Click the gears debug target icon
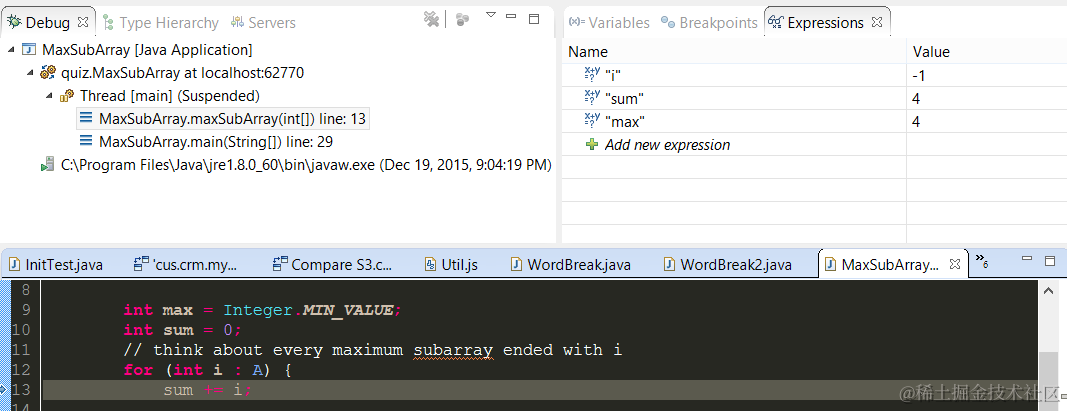This screenshot has height=411, width=1067. coord(48,72)
